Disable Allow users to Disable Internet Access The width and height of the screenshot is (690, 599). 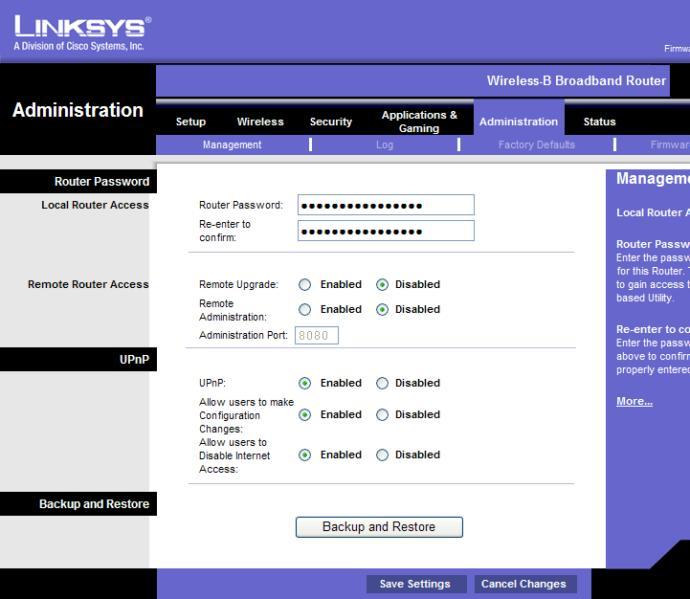382,455
